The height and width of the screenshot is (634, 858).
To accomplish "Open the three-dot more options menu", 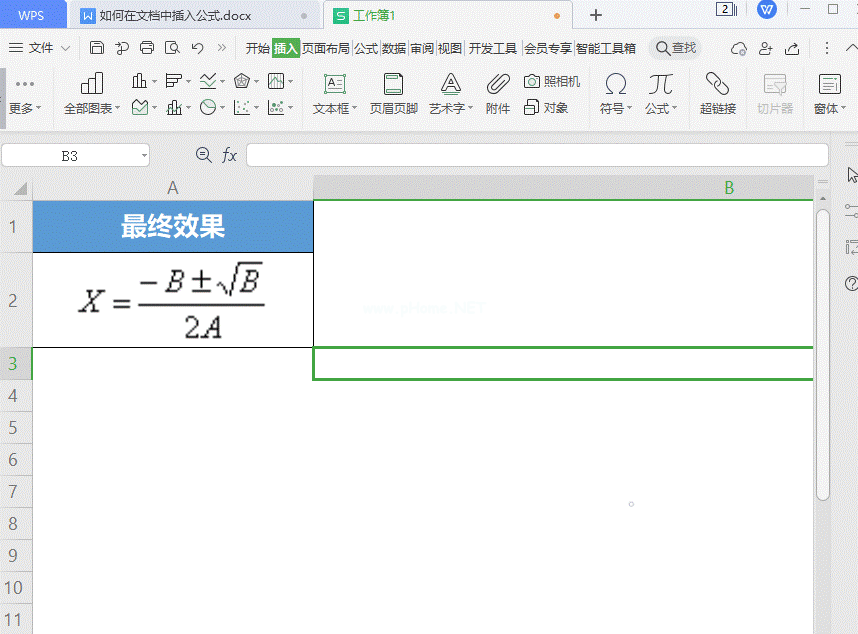I will point(827,48).
